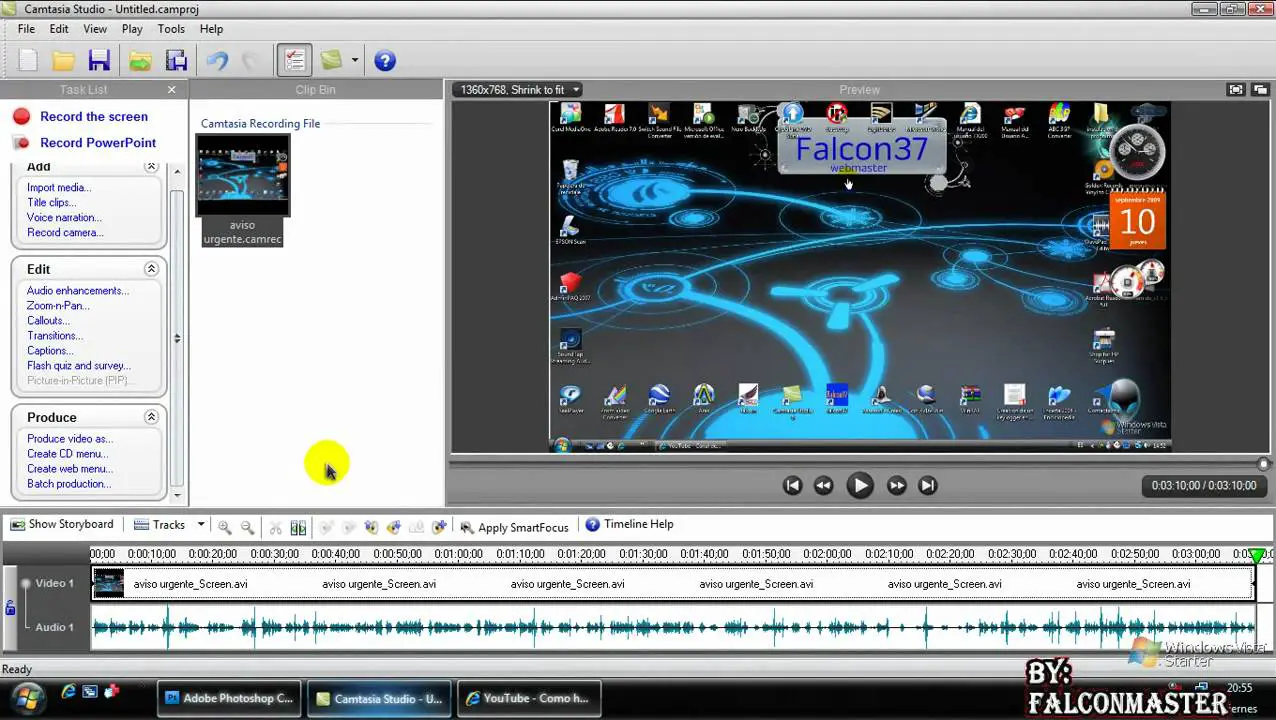The image size is (1276, 720).
Task: Toggle the Task List checklist toolbar button
Action: pos(294,61)
